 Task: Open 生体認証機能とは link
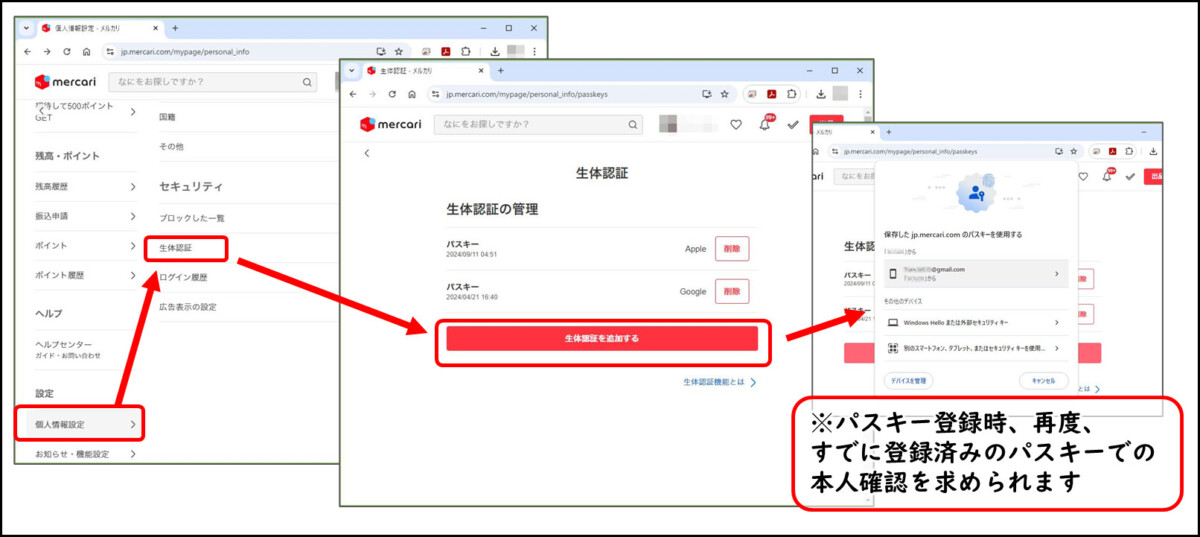coord(720,382)
